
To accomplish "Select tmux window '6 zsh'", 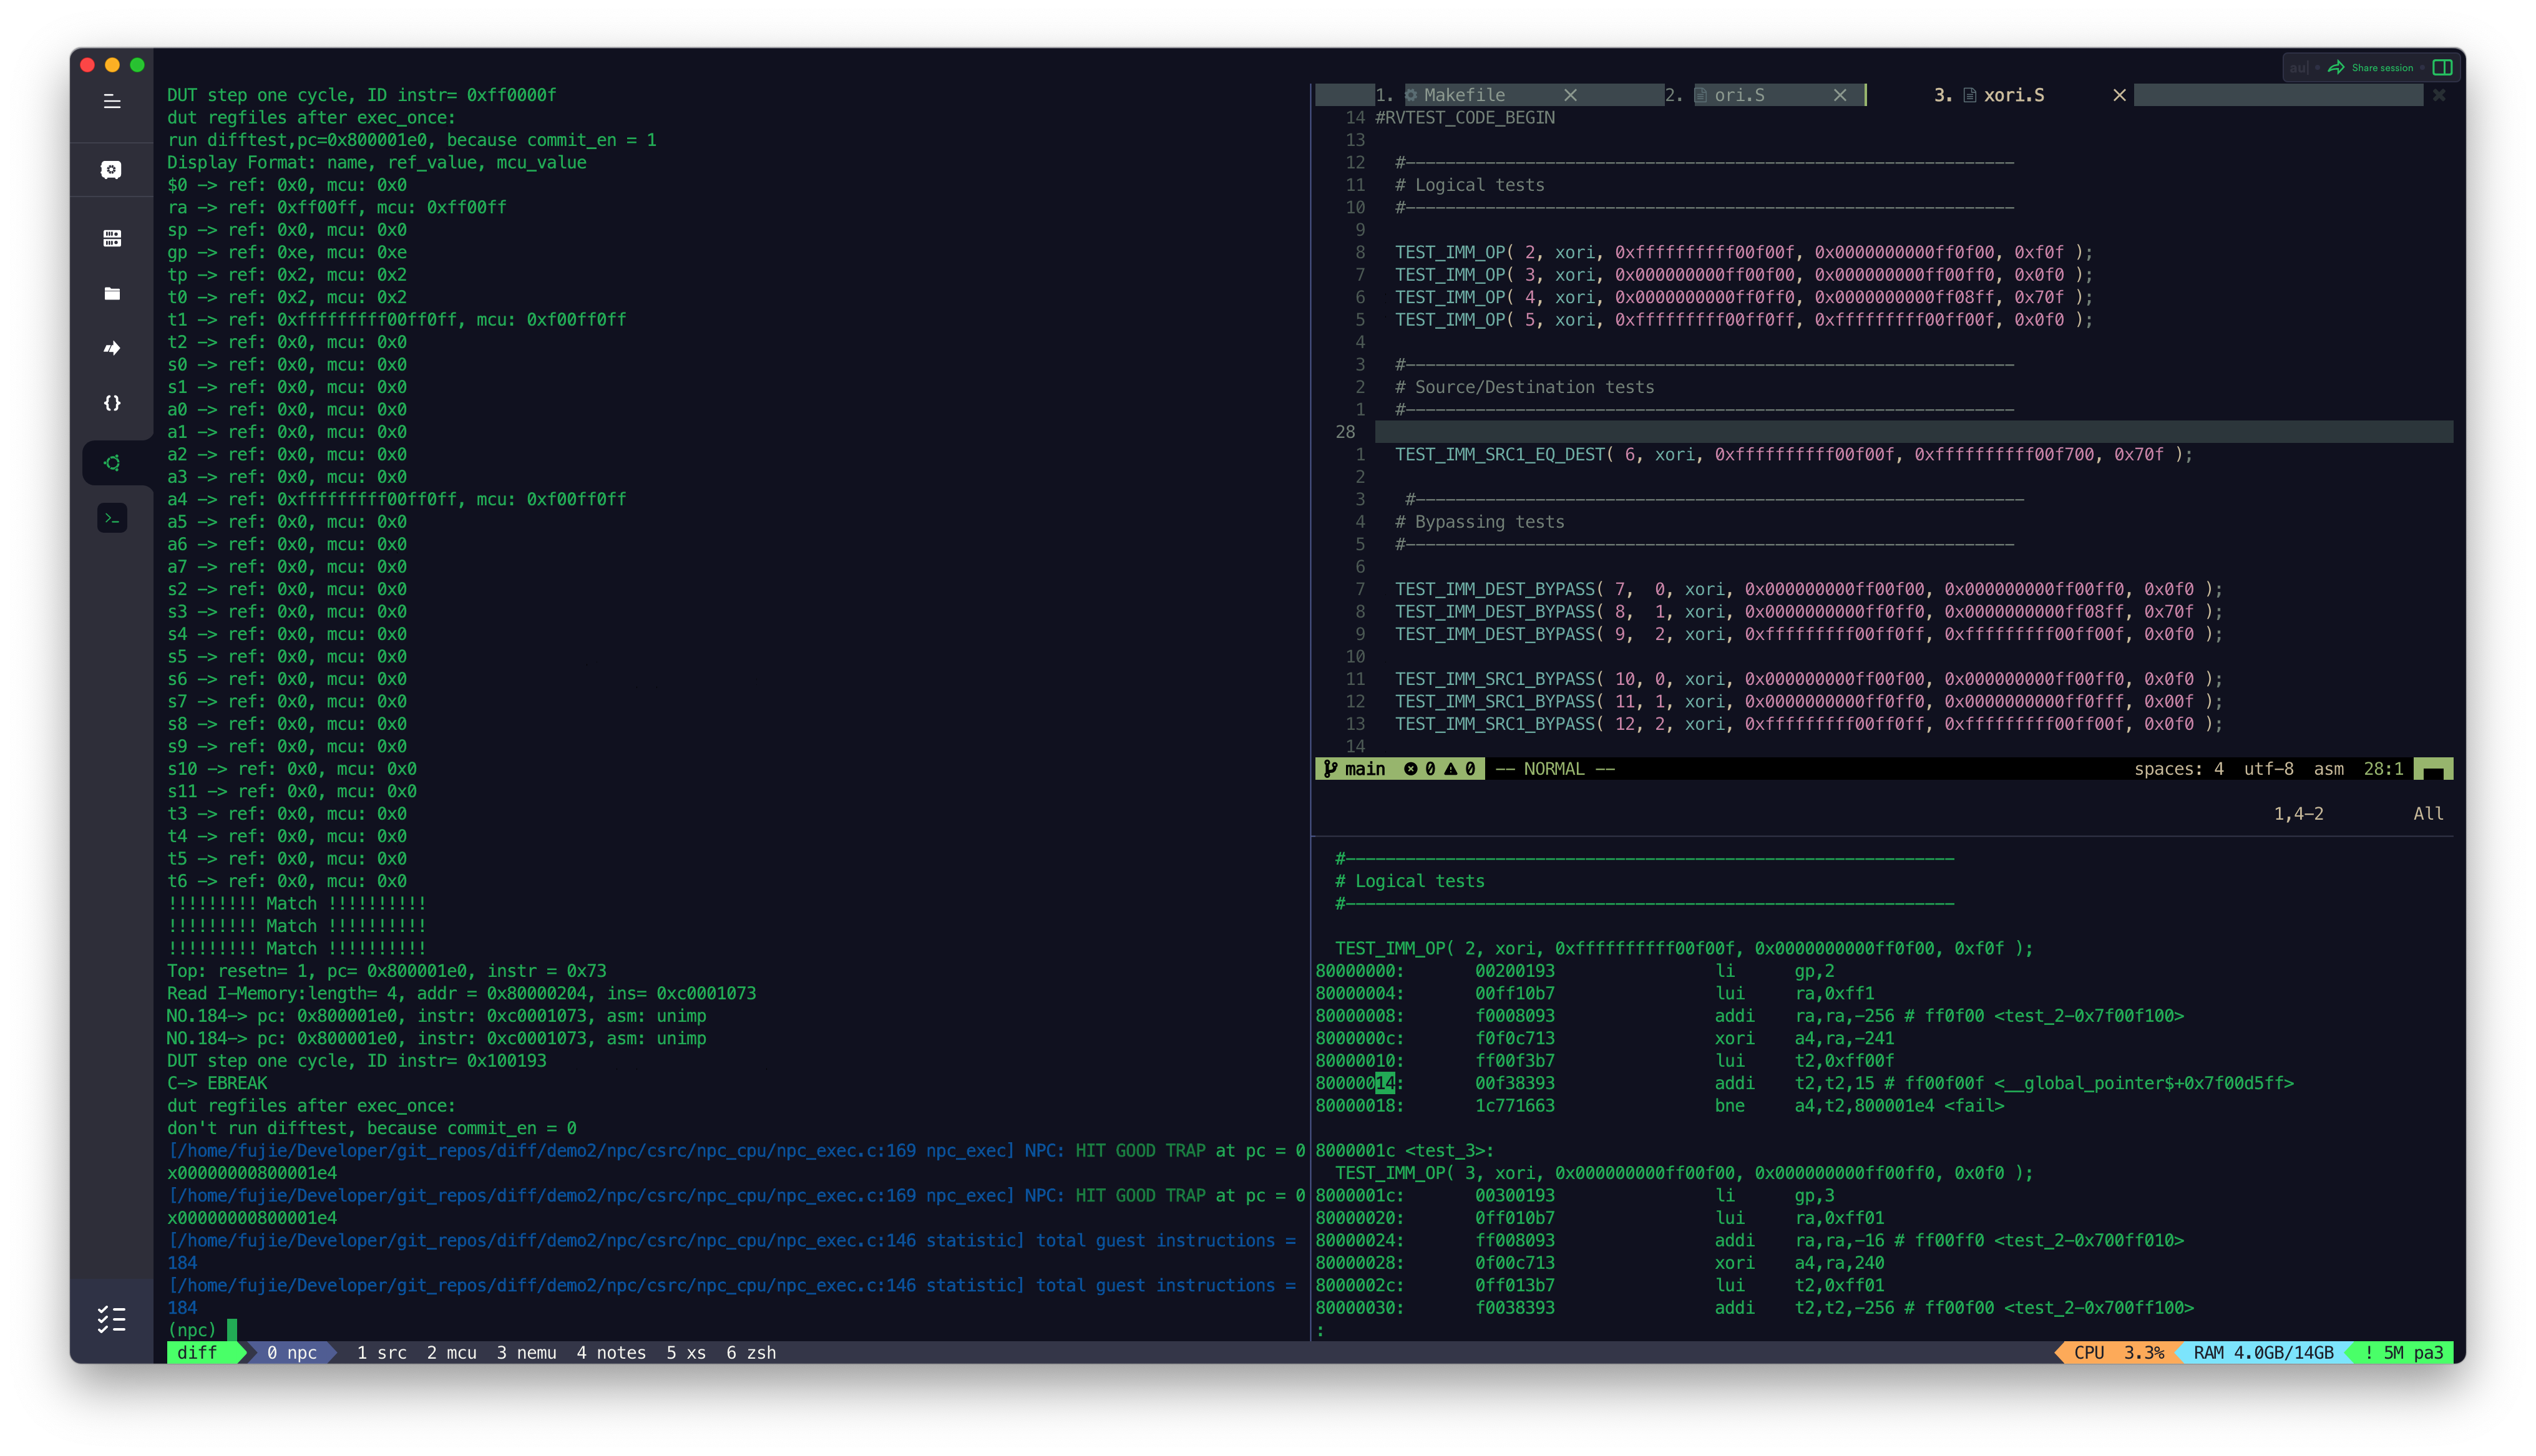I will coord(751,1353).
